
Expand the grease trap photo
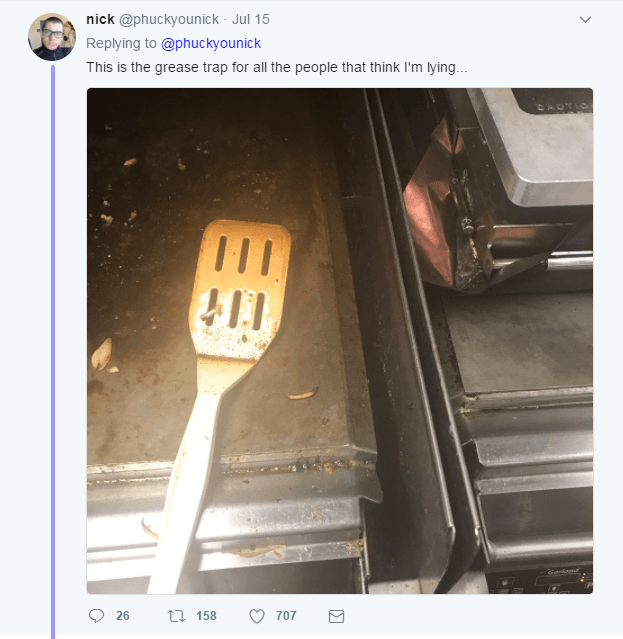[340, 340]
